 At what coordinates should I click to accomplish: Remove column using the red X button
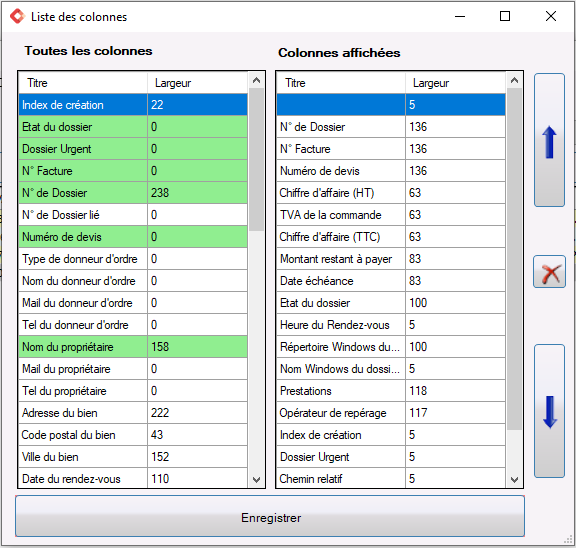[x=549, y=272]
